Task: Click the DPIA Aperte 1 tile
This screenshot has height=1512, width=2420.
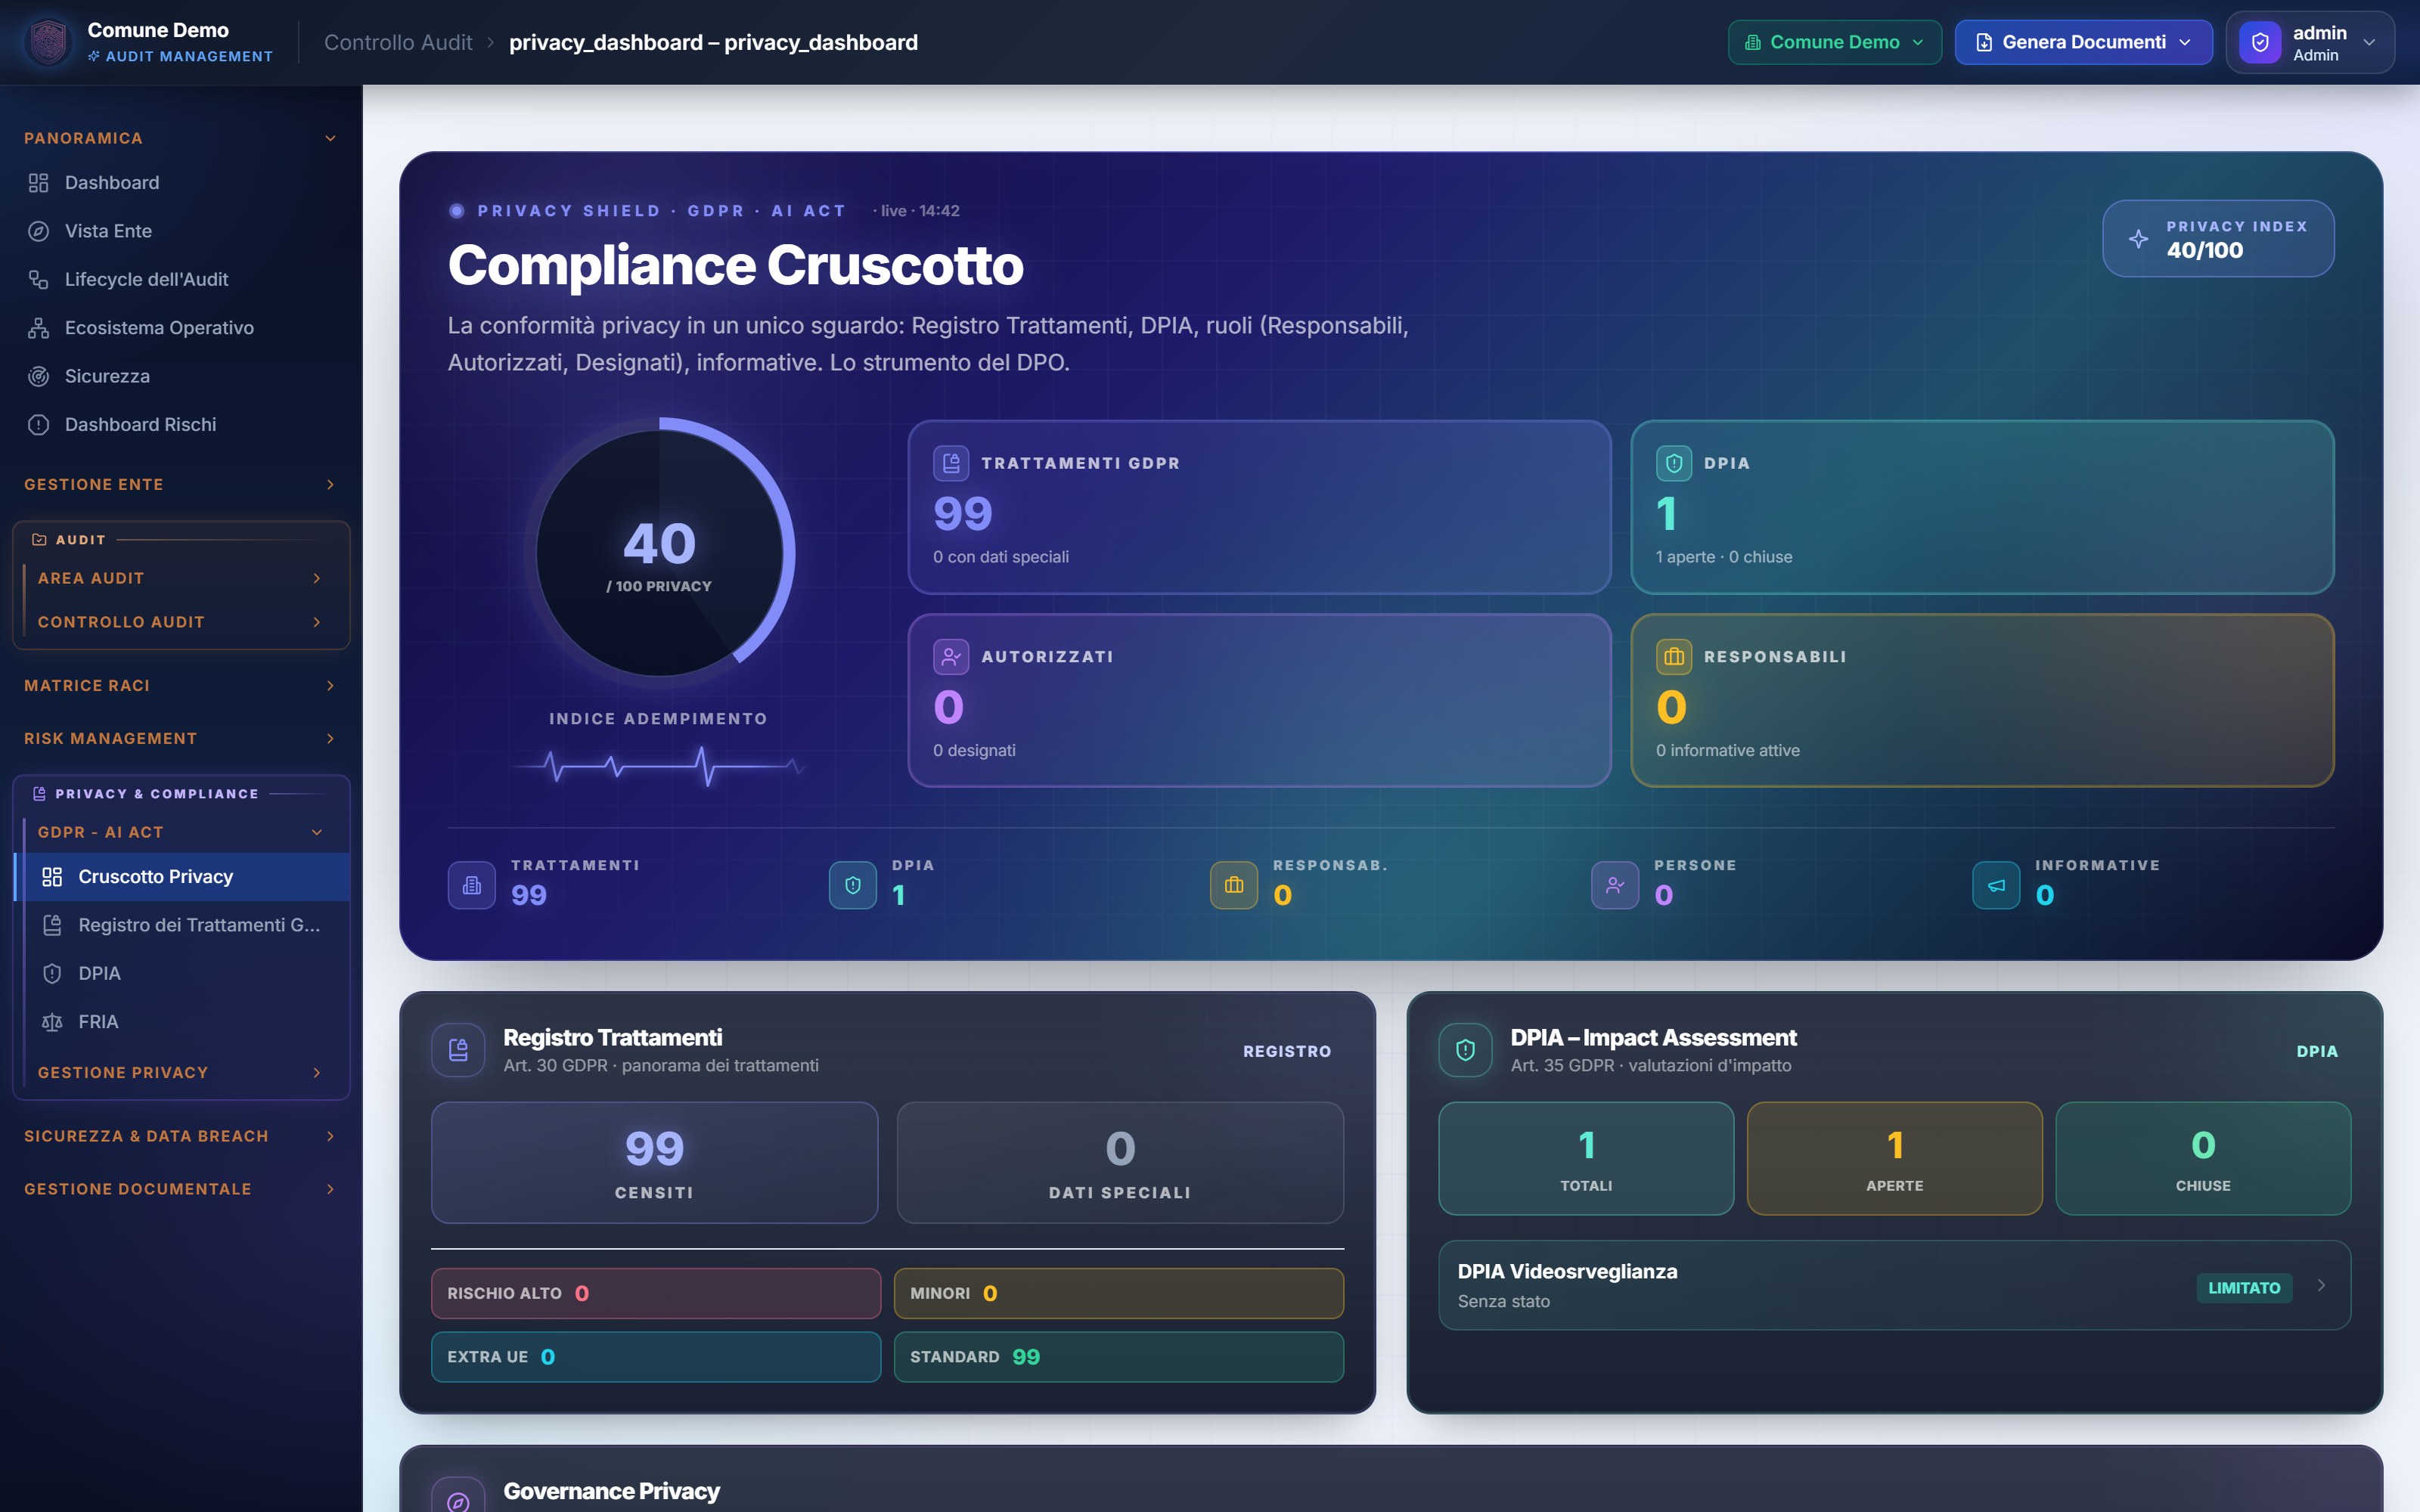Action: point(1894,1159)
